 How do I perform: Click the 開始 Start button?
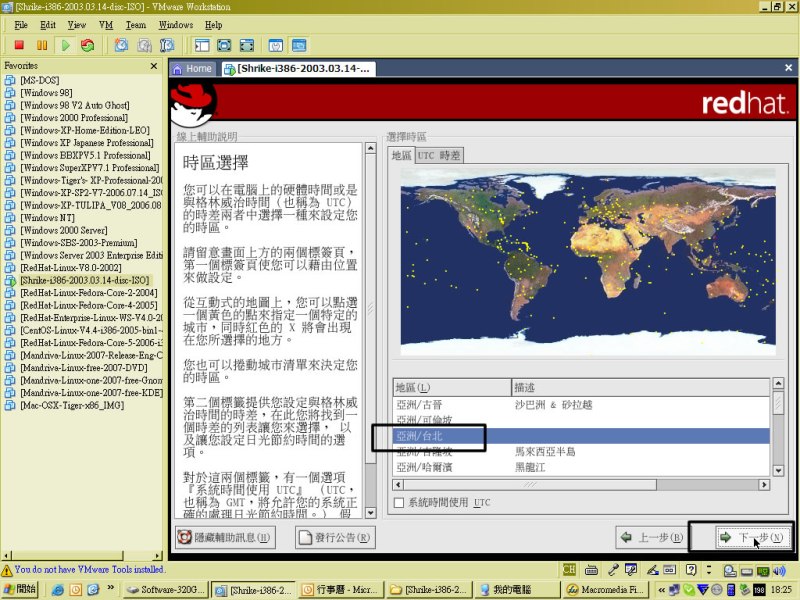20,589
